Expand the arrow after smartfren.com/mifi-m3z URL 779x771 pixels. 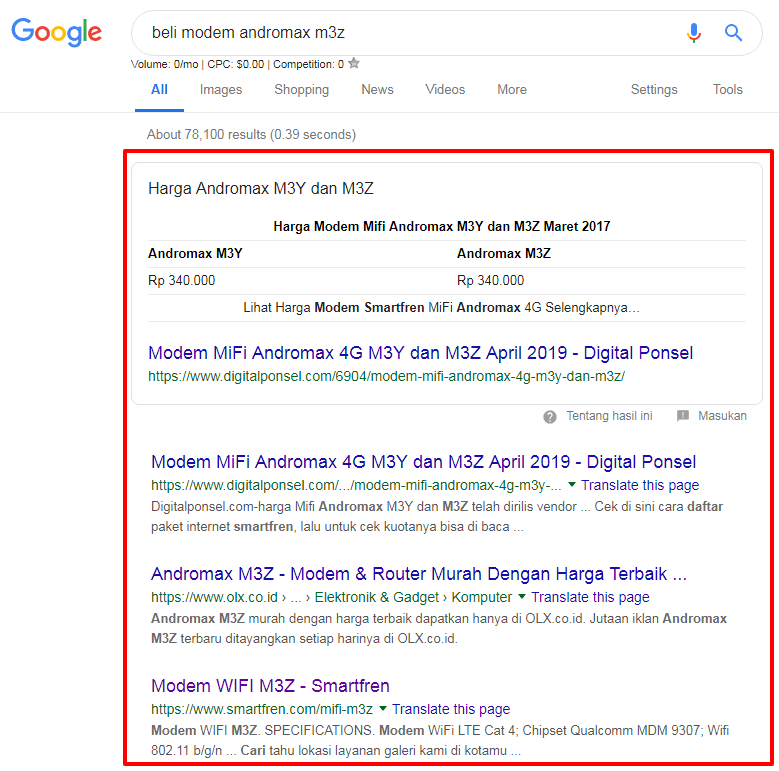(382, 709)
